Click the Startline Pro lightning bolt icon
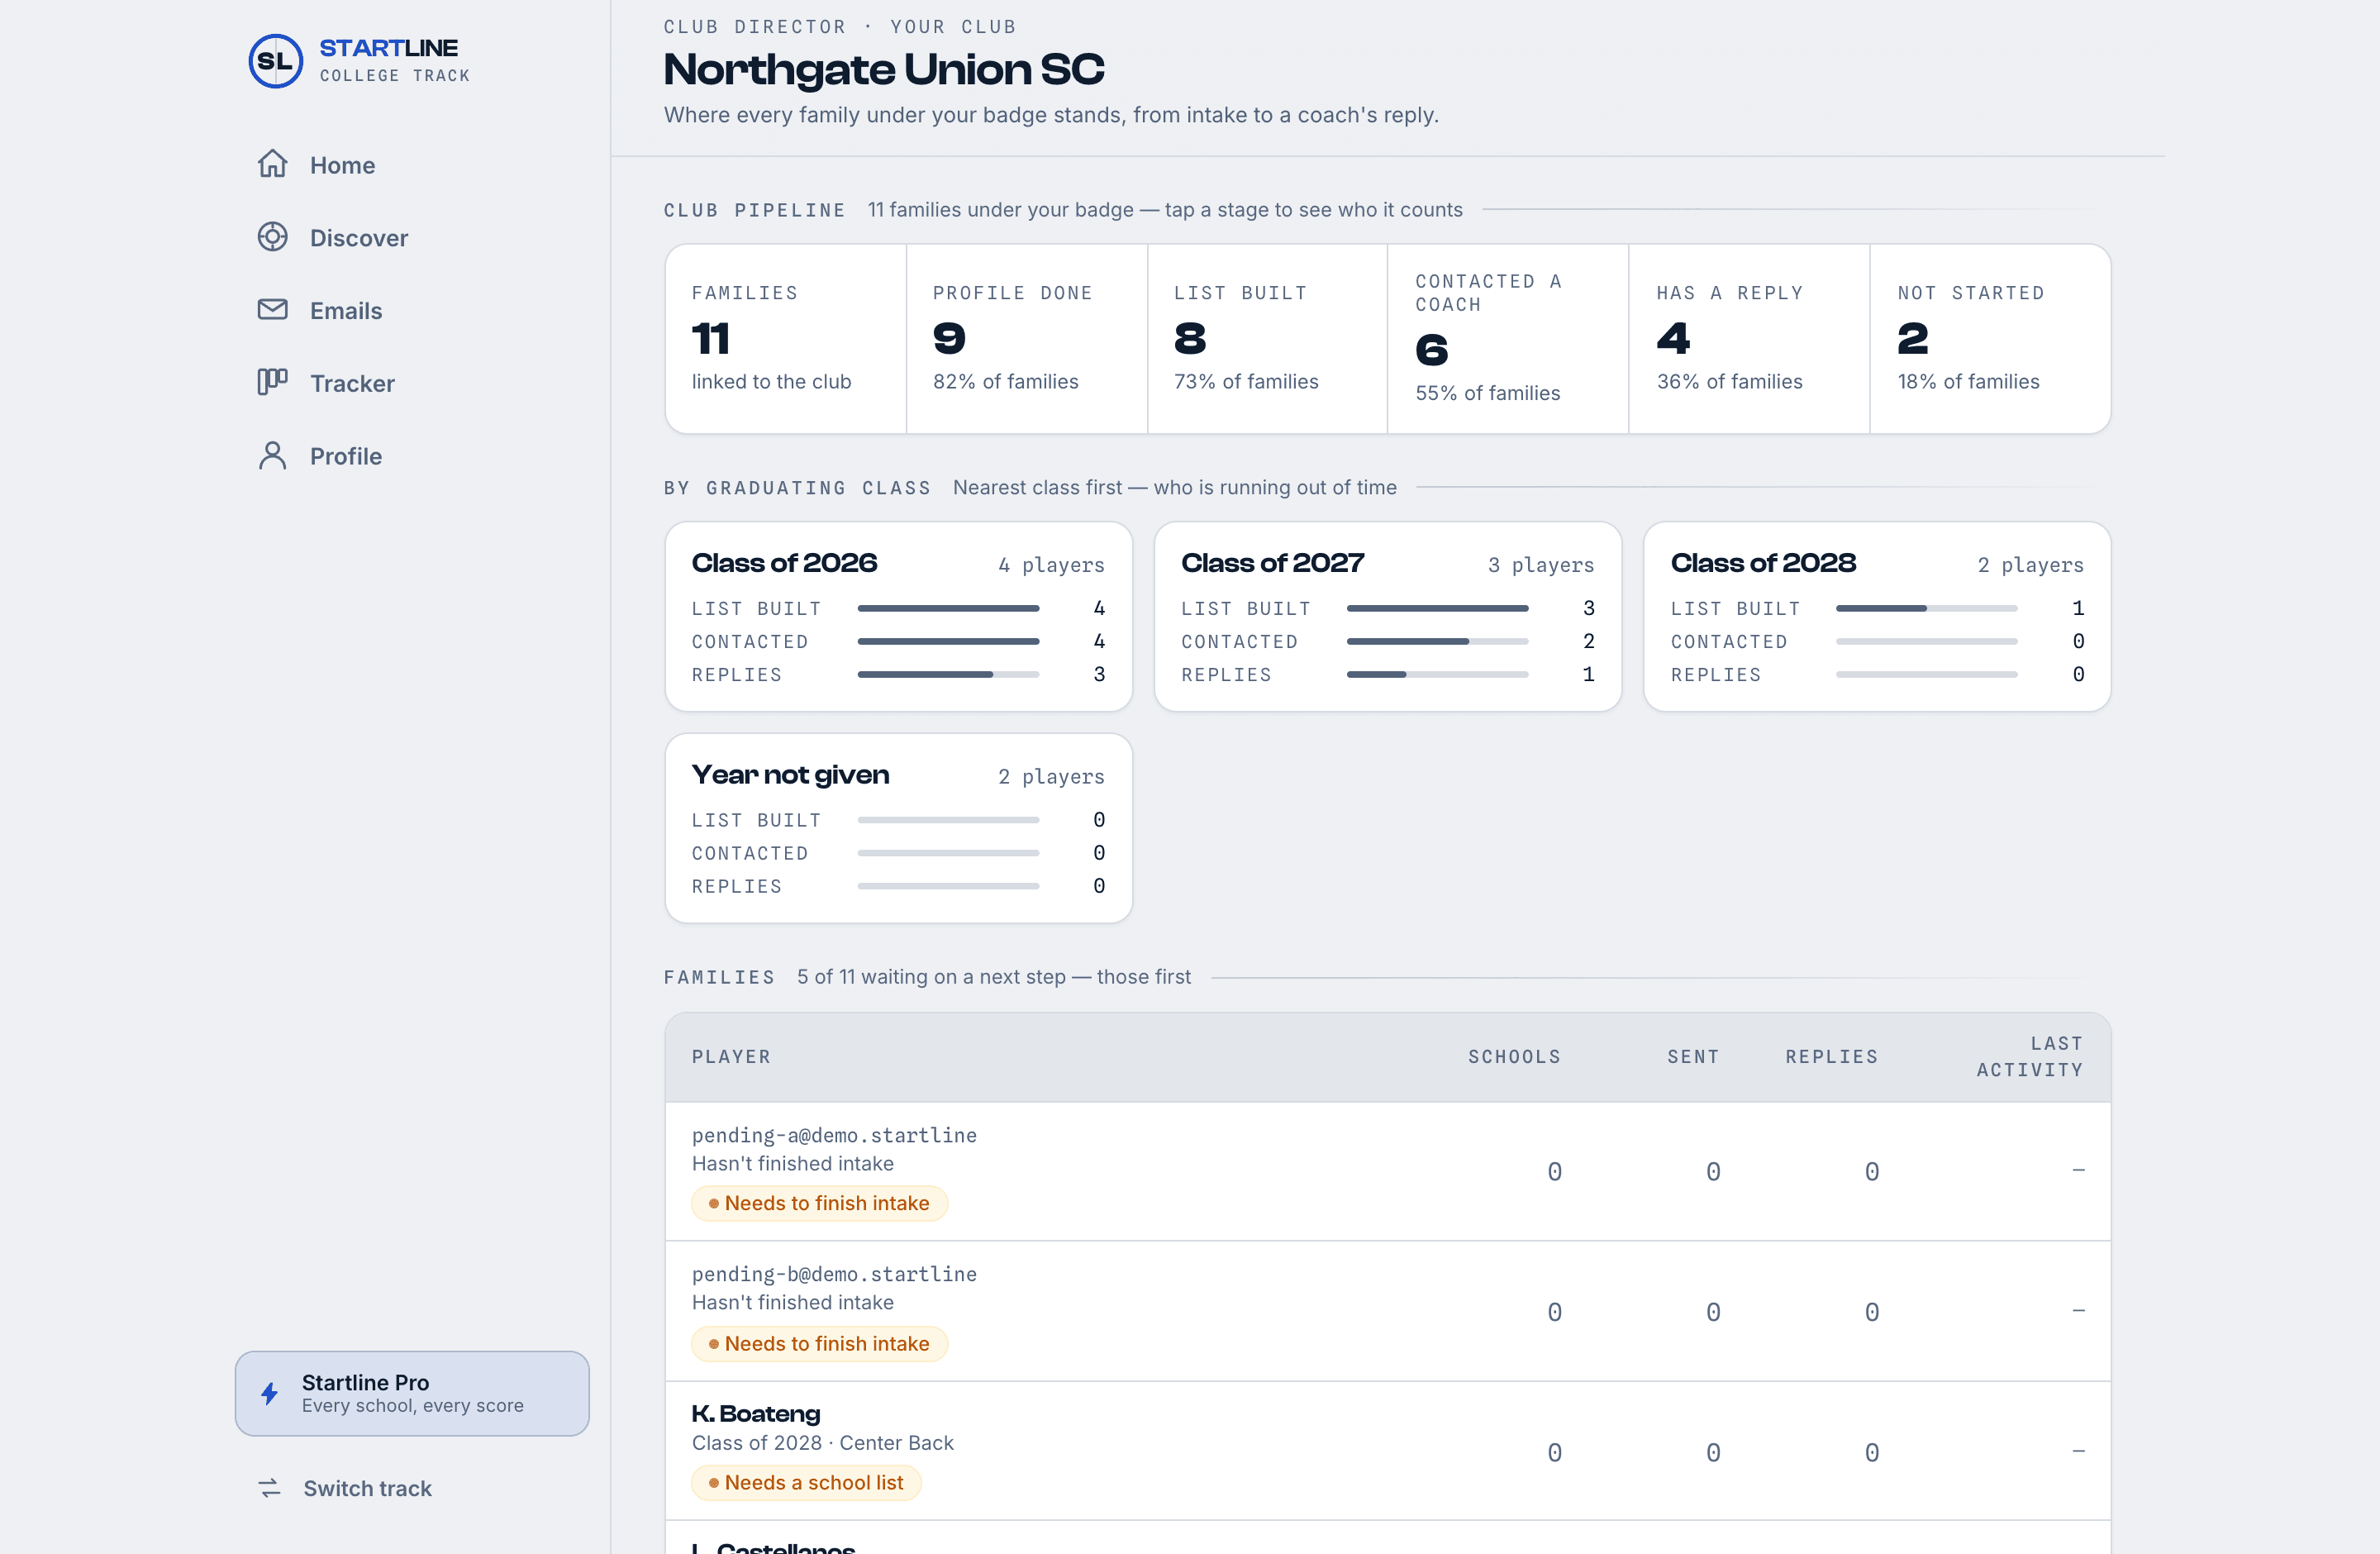The width and height of the screenshot is (2380, 1554). pyautogui.click(x=269, y=1393)
